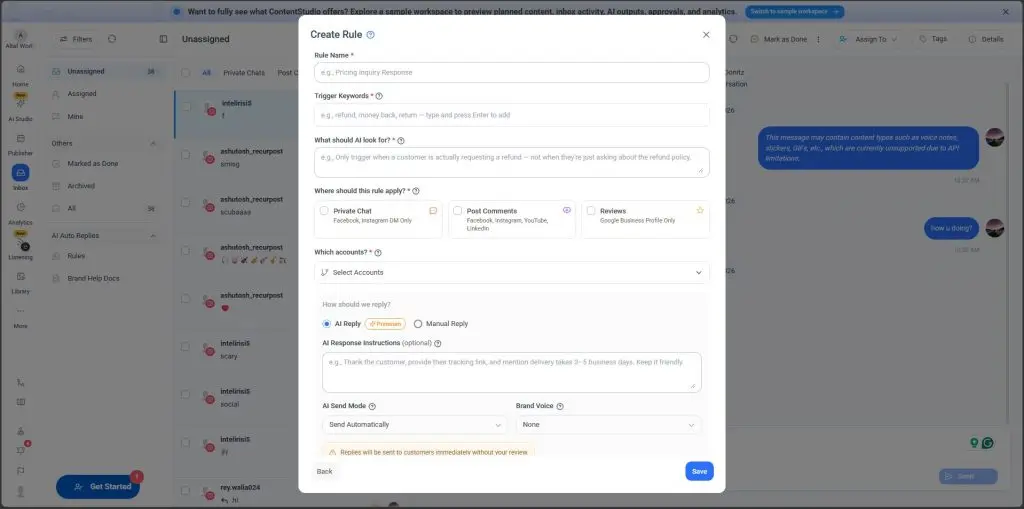Image resolution: width=1024 pixels, height=509 pixels.
Task: Open Analytics from sidebar
Action: tap(20, 212)
